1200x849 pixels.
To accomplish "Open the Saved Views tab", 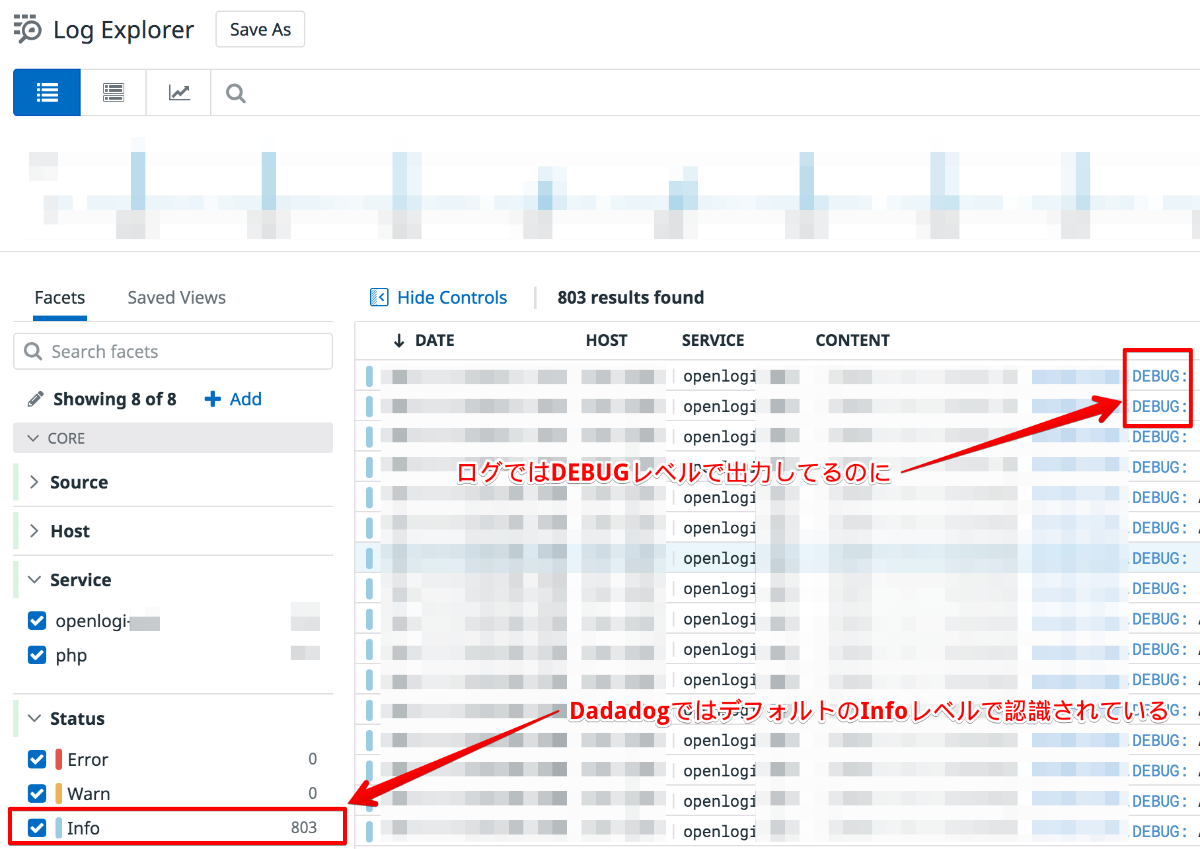I will tap(177, 297).
